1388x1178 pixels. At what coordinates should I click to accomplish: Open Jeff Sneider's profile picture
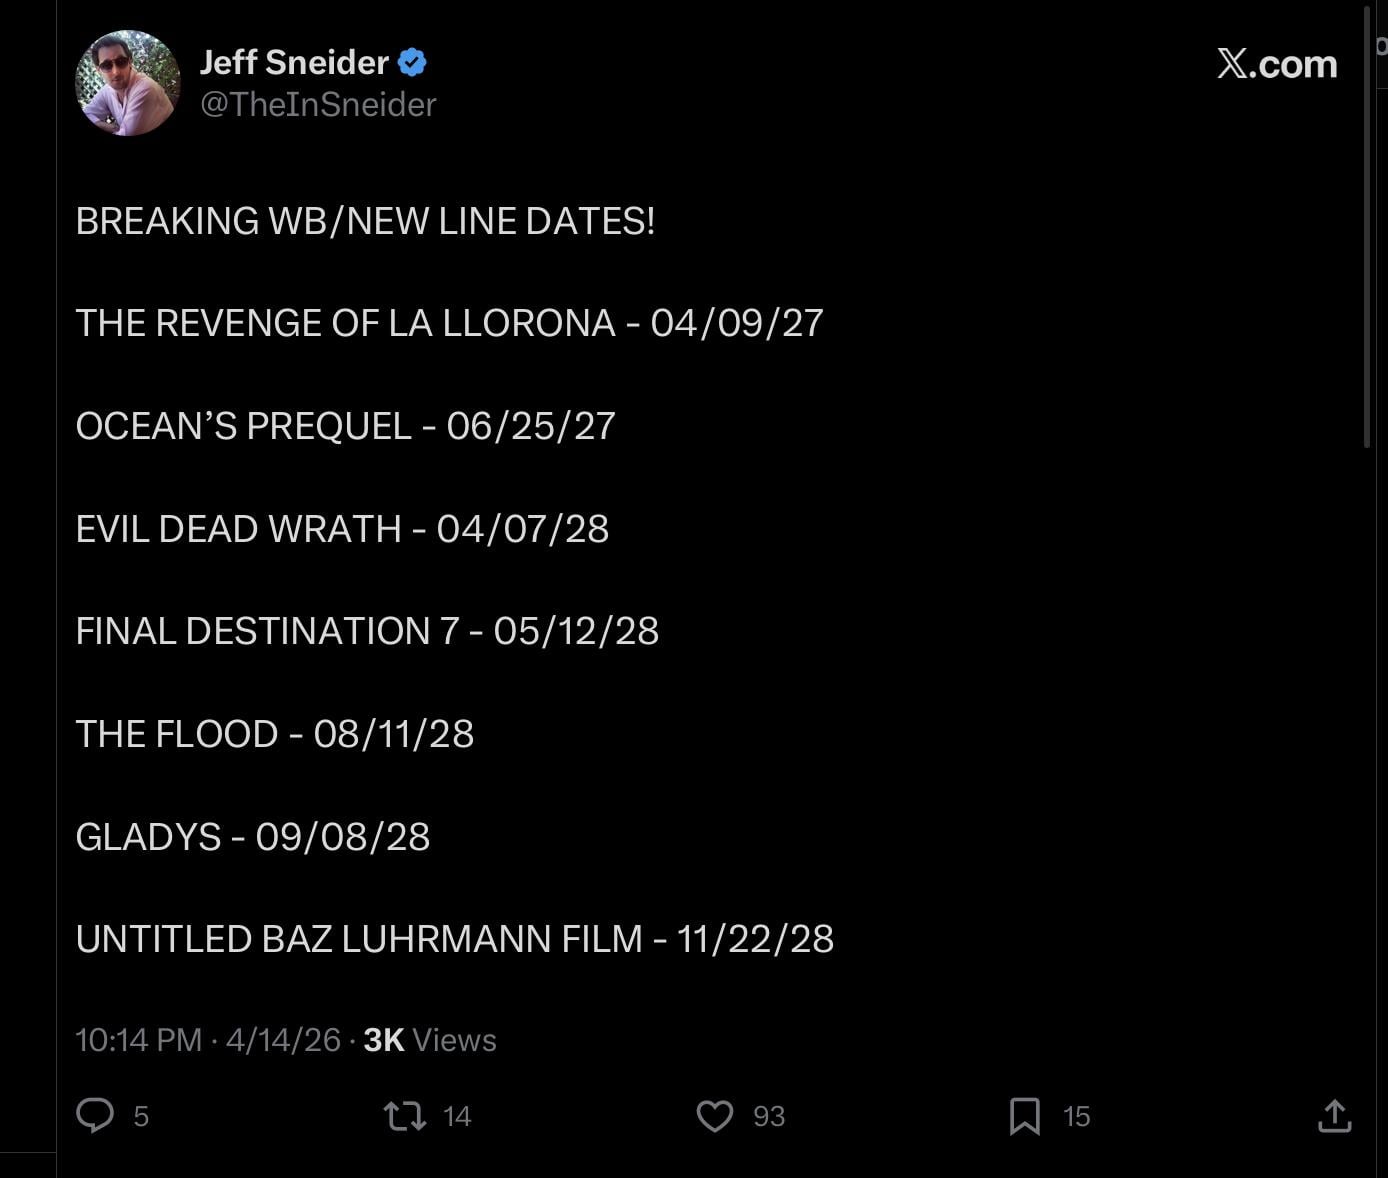pos(127,83)
